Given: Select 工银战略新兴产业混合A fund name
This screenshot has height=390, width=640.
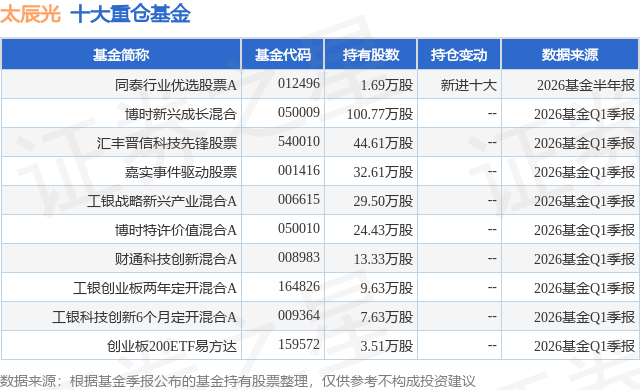Looking at the screenshot, I should pos(162,201).
